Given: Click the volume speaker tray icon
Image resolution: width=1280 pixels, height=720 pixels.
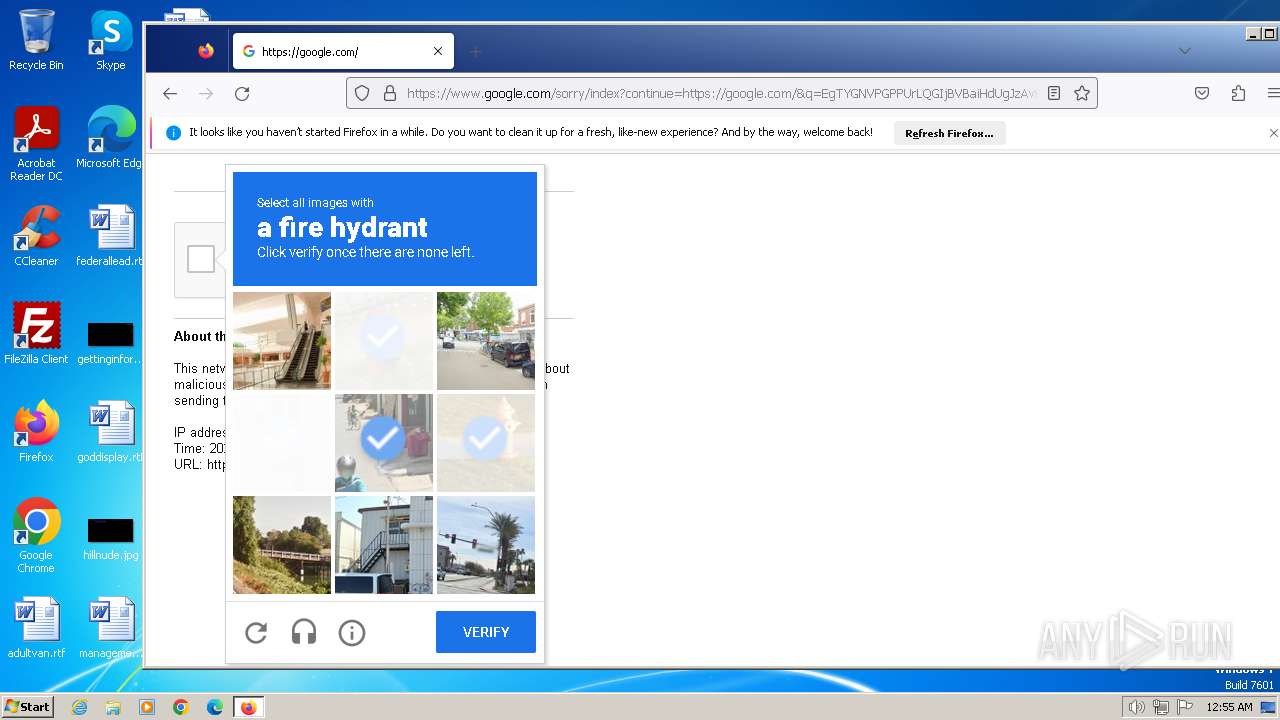Looking at the screenshot, I should (1137, 707).
